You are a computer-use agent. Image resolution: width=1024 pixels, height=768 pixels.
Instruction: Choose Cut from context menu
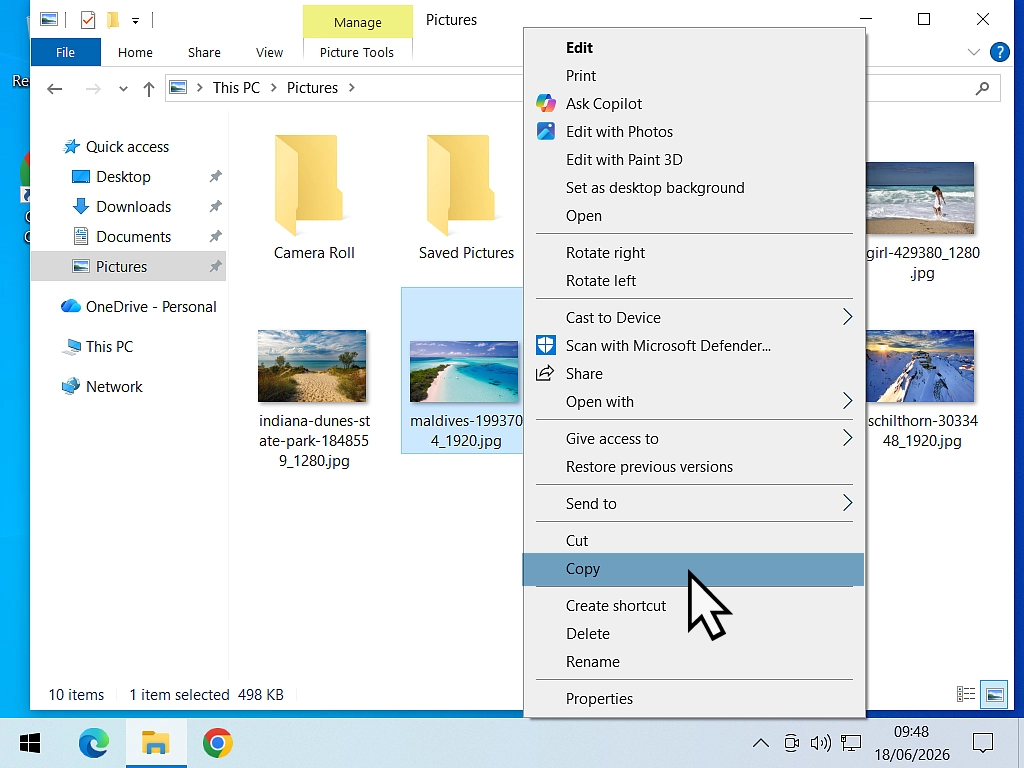693,541
